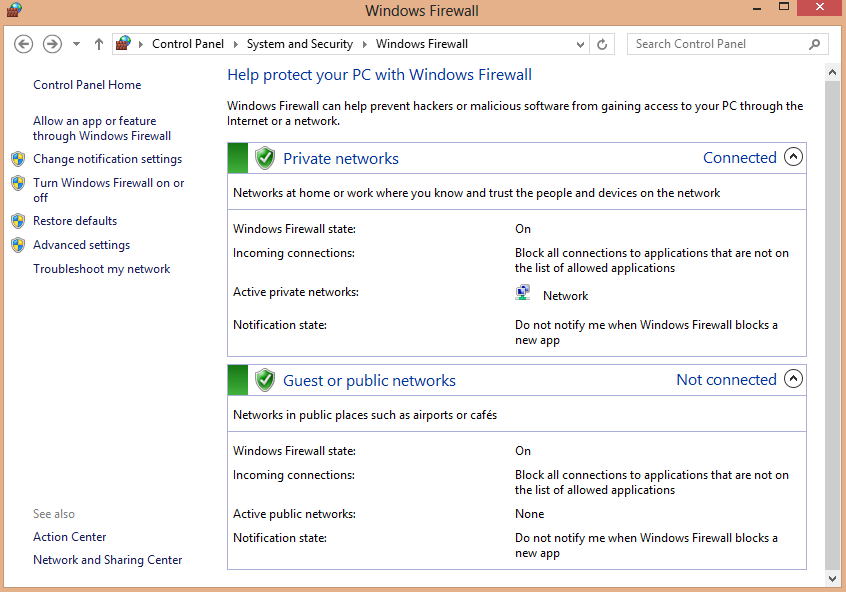This screenshot has width=846, height=592.
Task: Click the firewall icon in address bar
Action: pyautogui.click(x=124, y=43)
